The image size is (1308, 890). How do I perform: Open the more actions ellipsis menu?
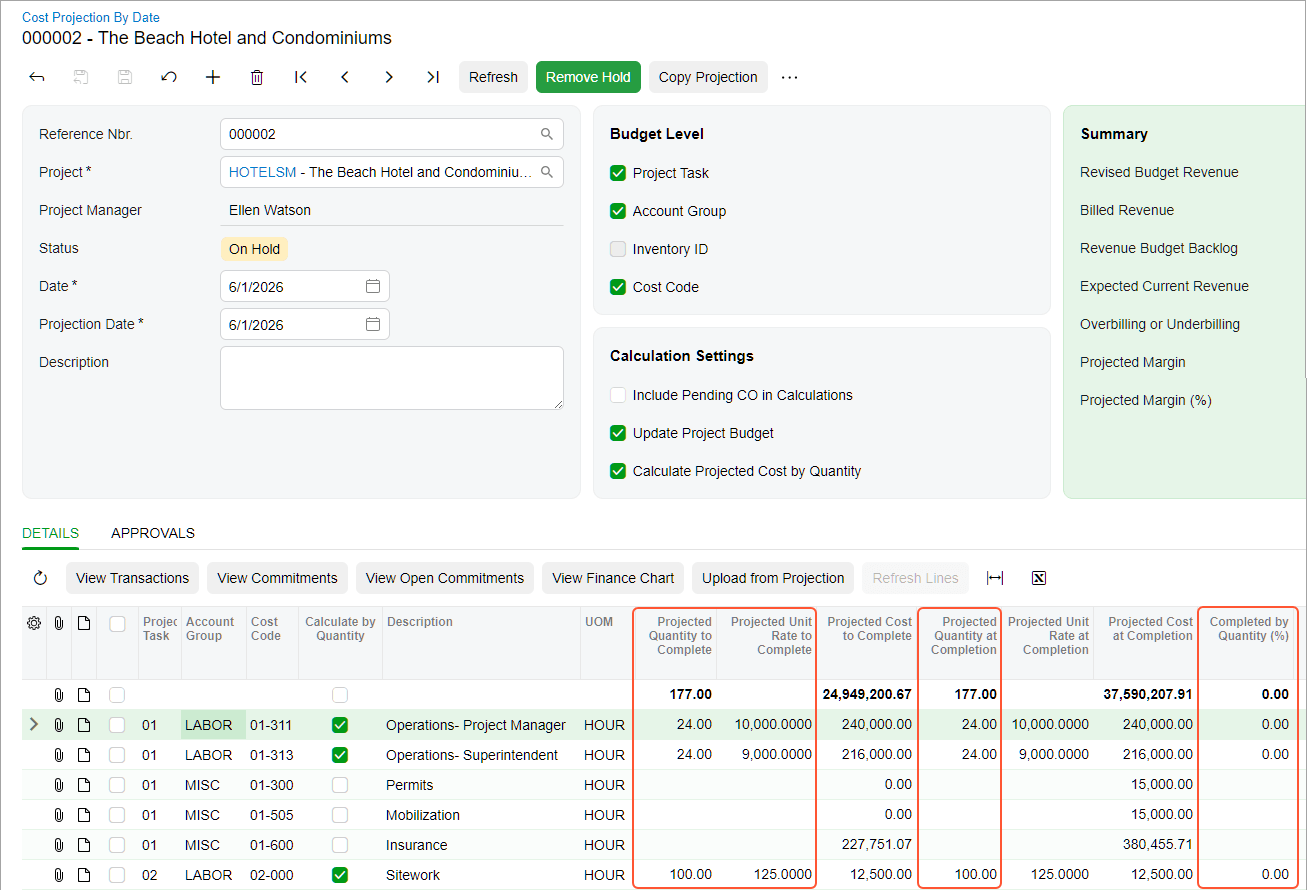(x=790, y=77)
